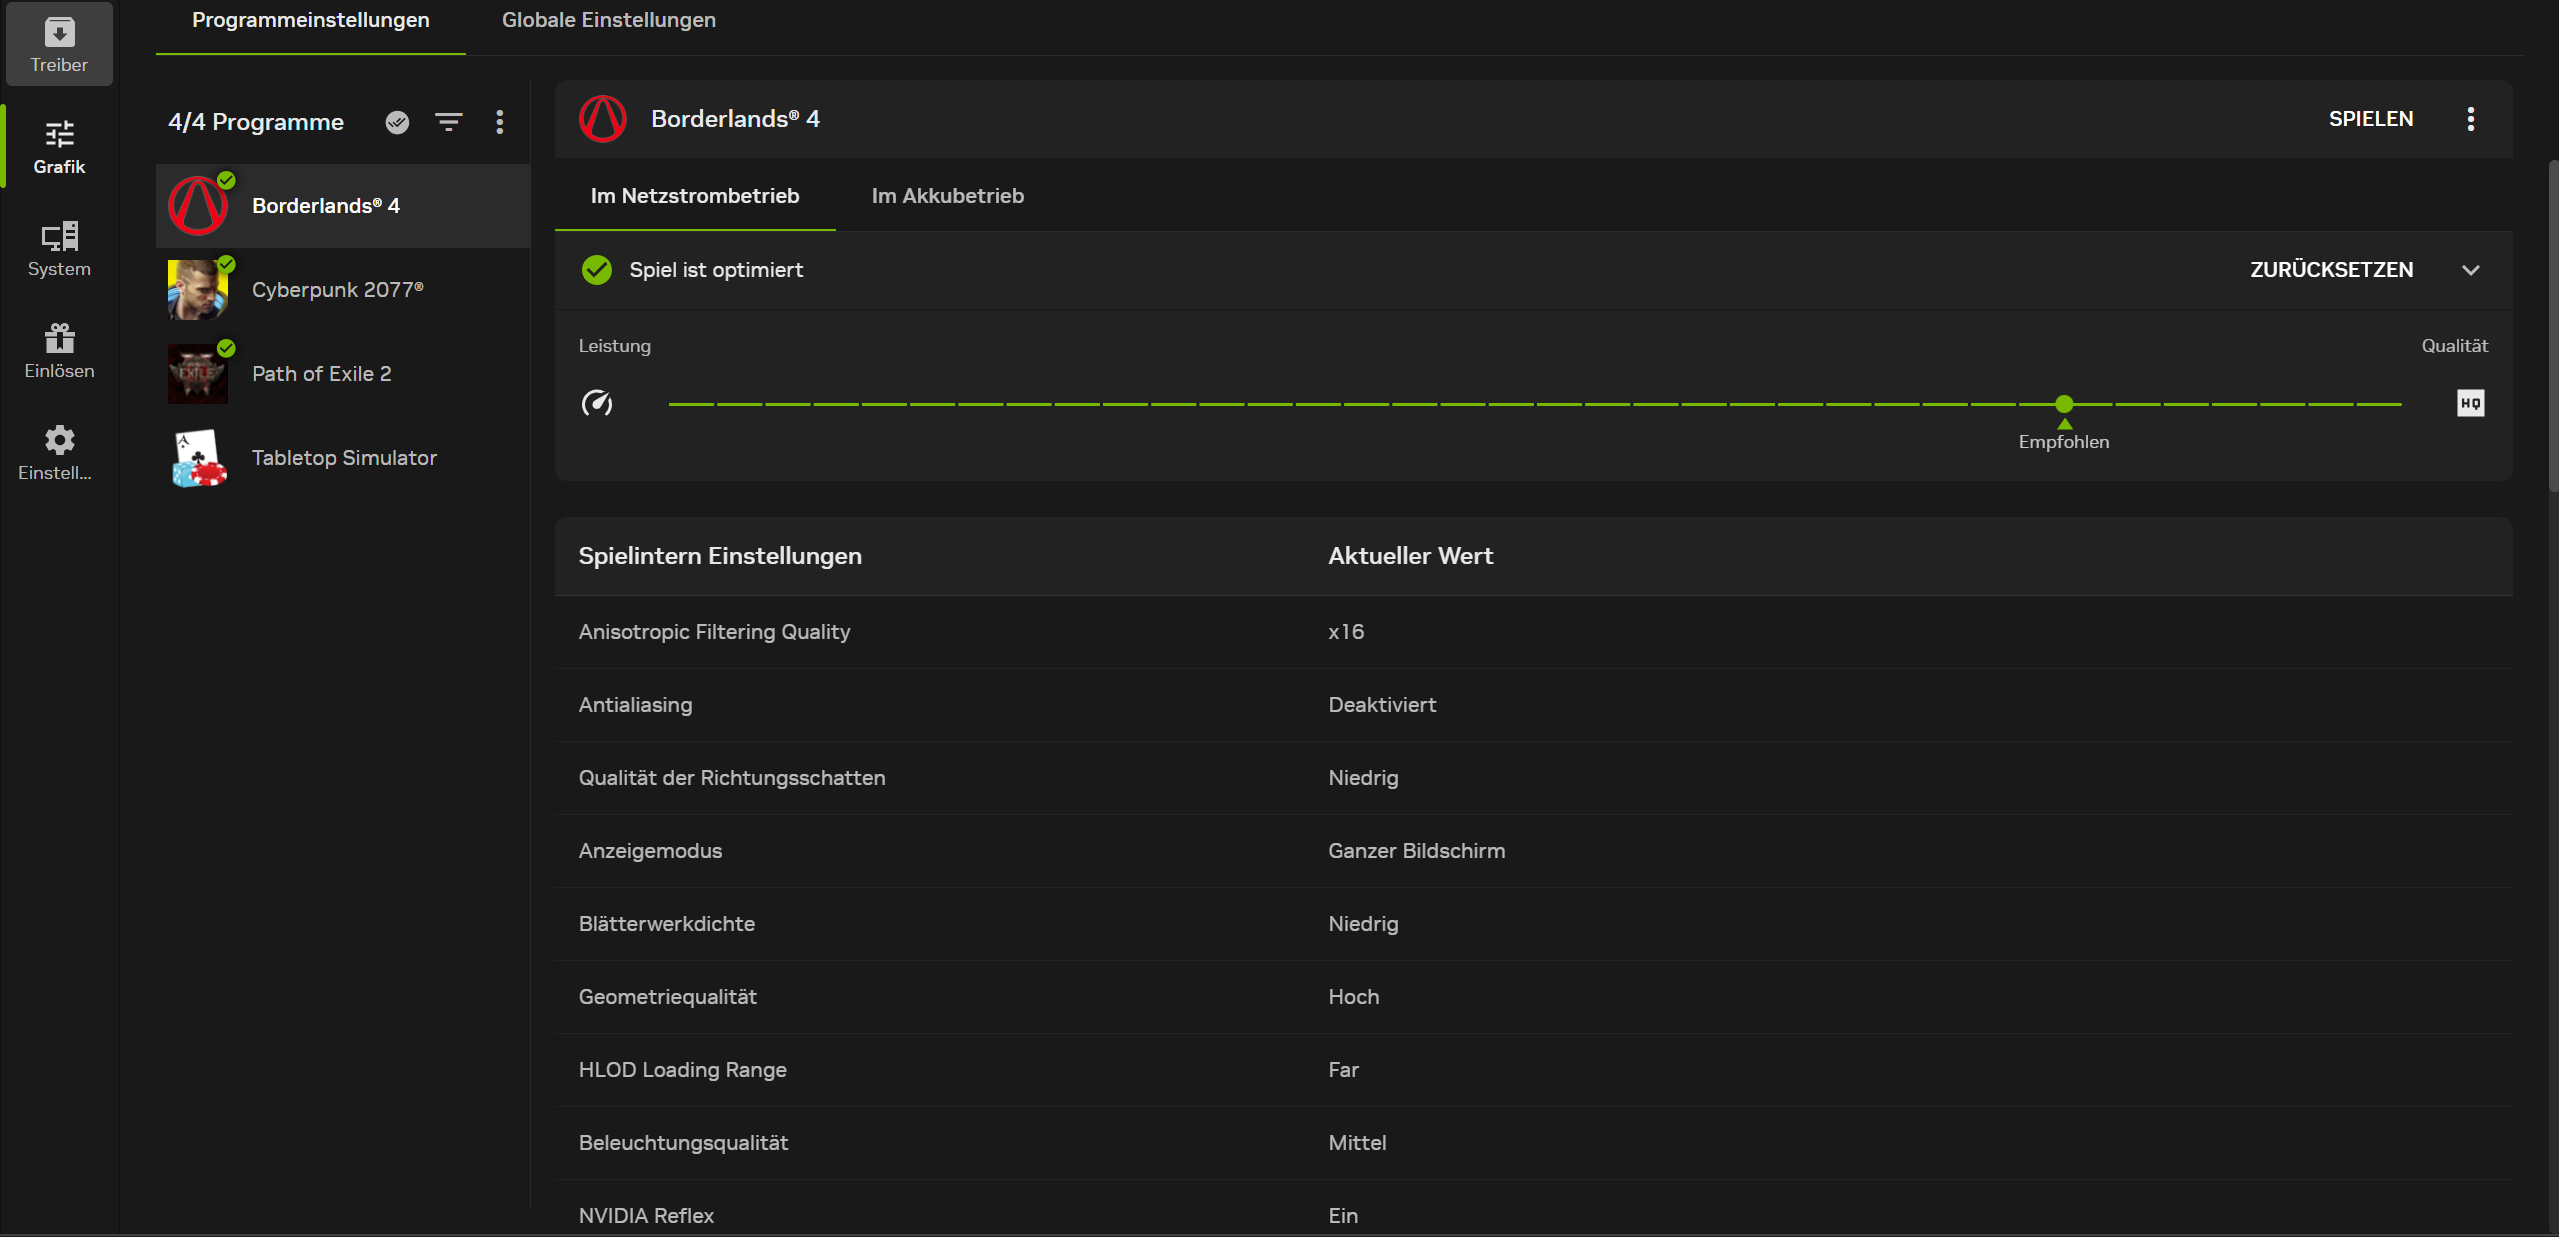Select Tabletop Simulator from program list
This screenshot has height=1237, width=2559.
tap(344, 458)
